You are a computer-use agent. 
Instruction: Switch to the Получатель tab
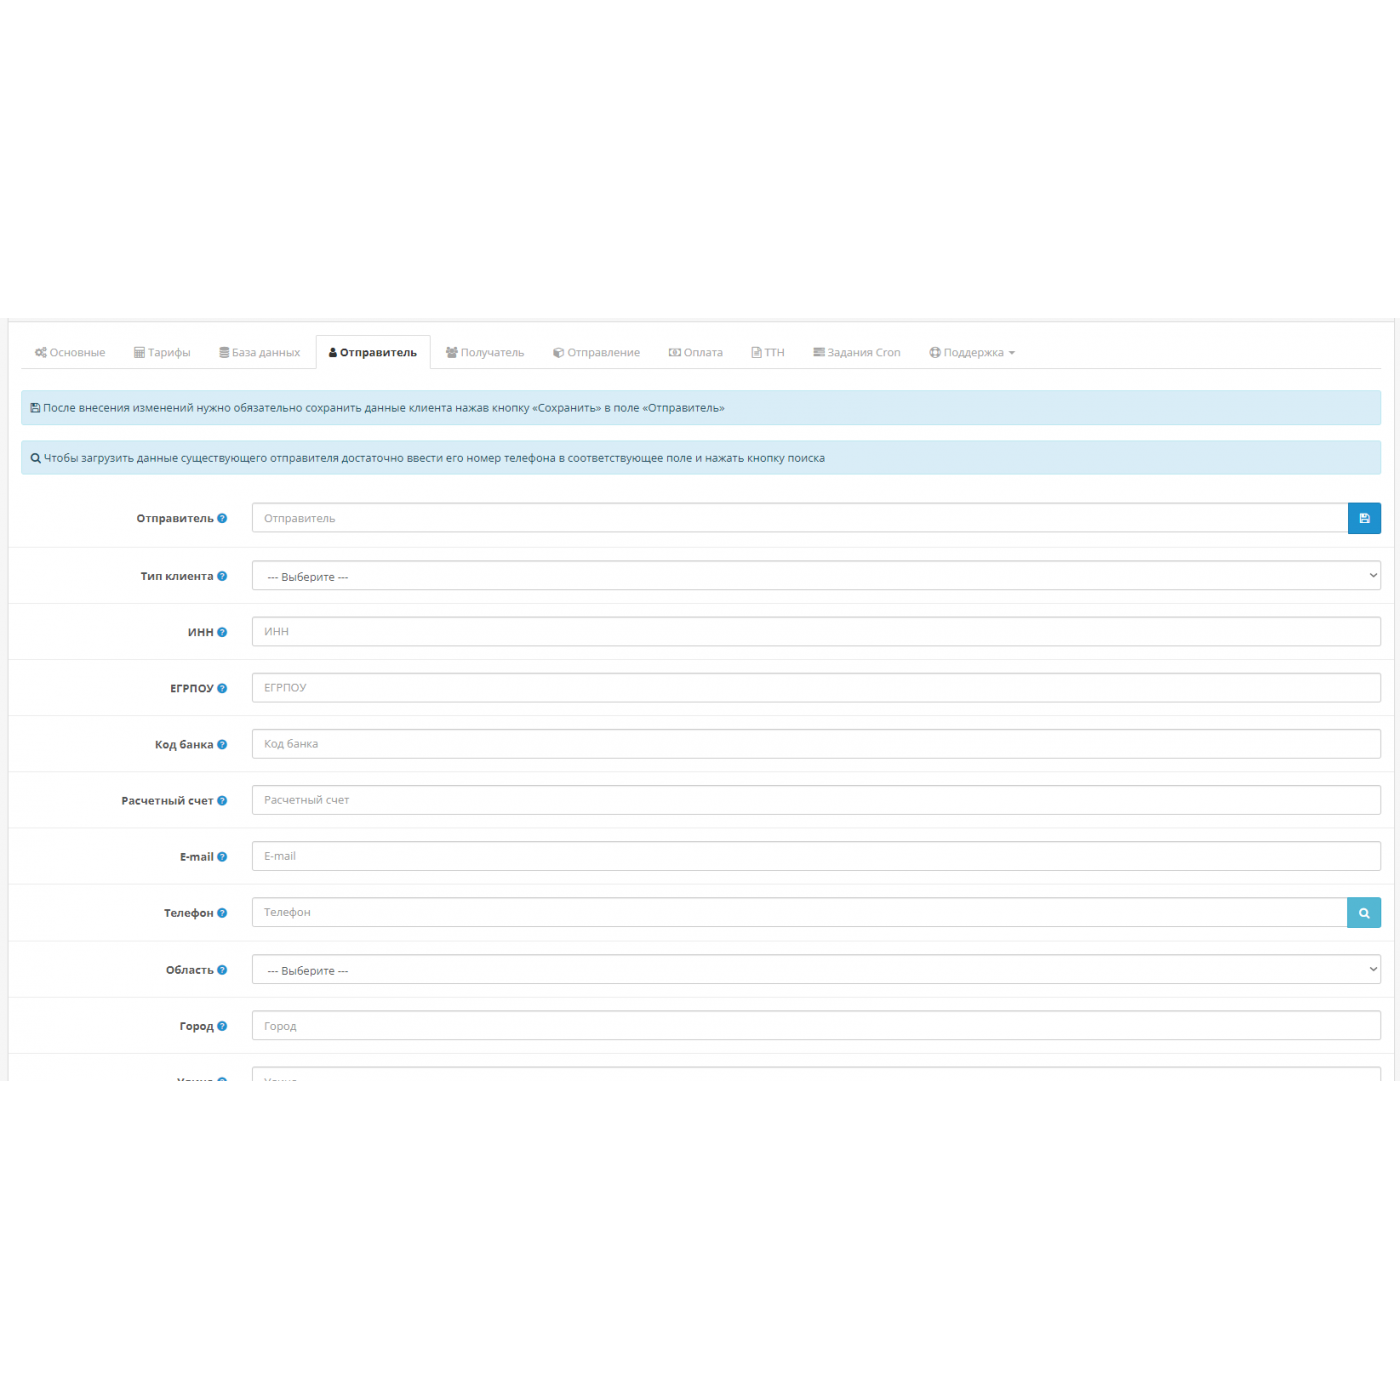pyautogui.click(x=485, y=353)
